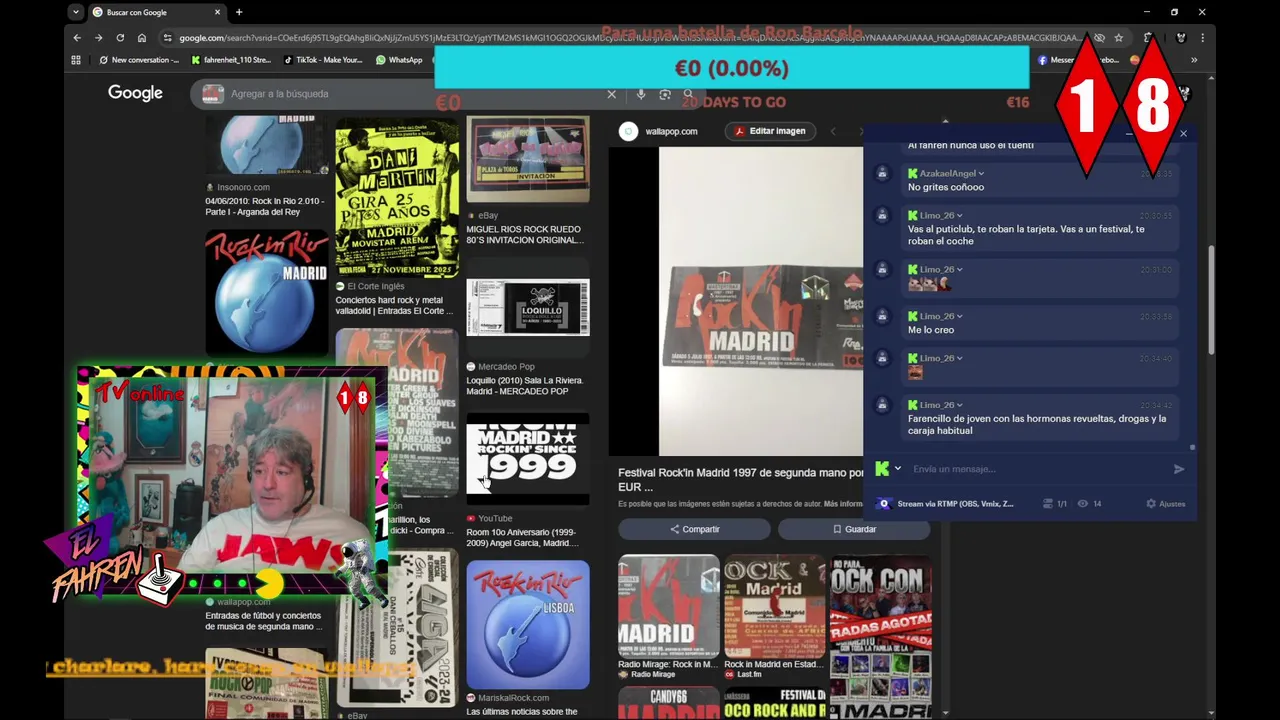
Task: Click the Stream via RTMP source icon
Action: click(x=883, y=504)
